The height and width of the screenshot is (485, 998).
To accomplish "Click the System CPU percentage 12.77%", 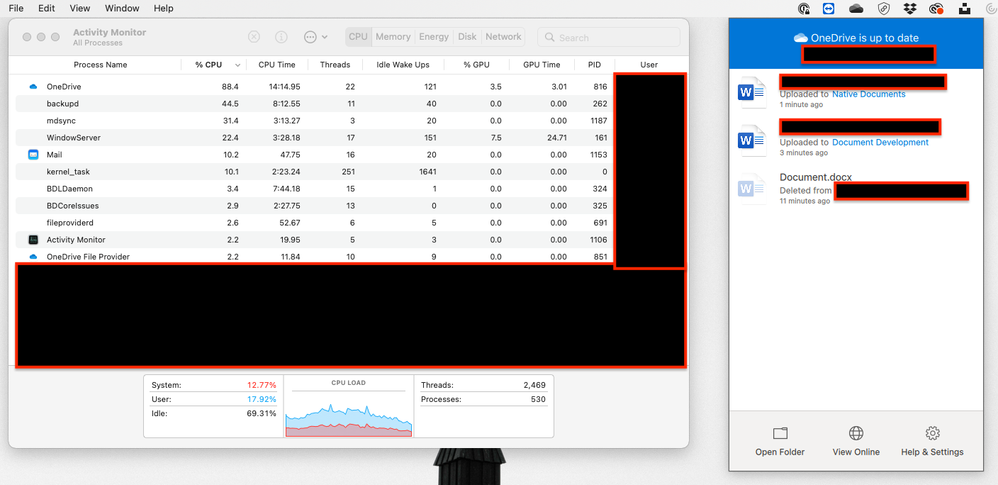I will click(262, 385).
